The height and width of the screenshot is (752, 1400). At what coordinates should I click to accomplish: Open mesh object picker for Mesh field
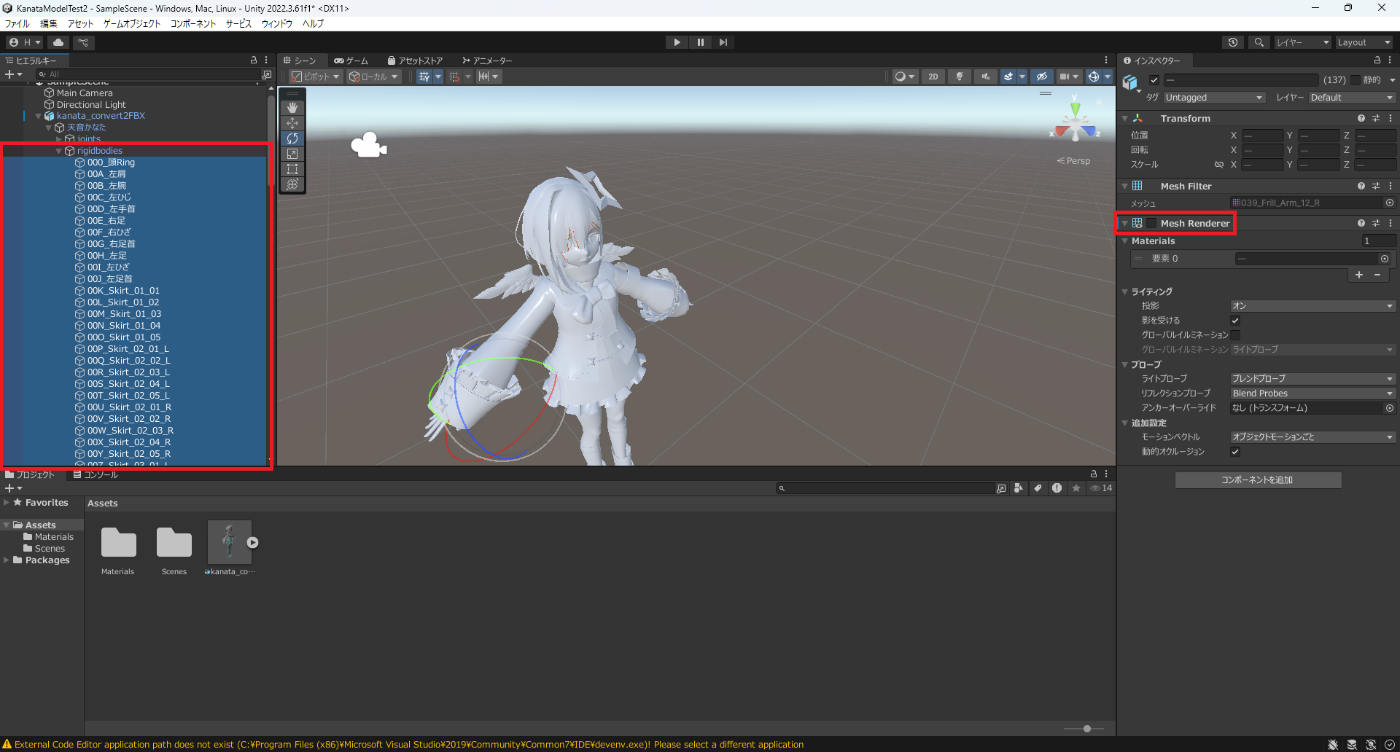1389,202
